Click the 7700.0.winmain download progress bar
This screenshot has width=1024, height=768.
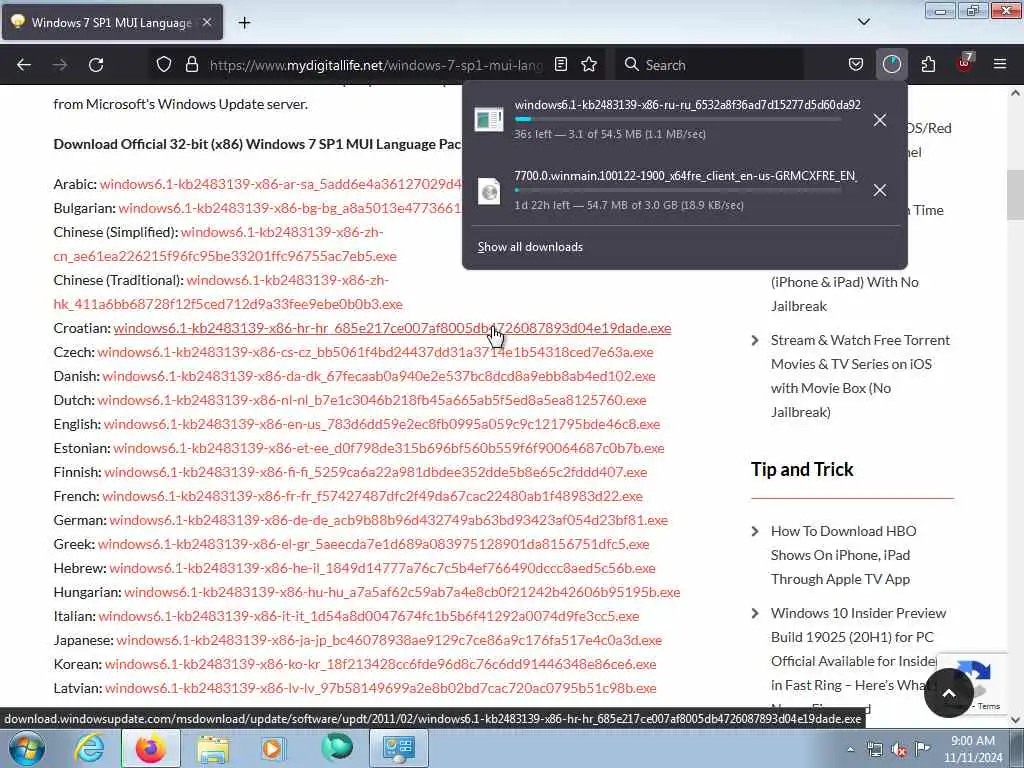[677, 190]
